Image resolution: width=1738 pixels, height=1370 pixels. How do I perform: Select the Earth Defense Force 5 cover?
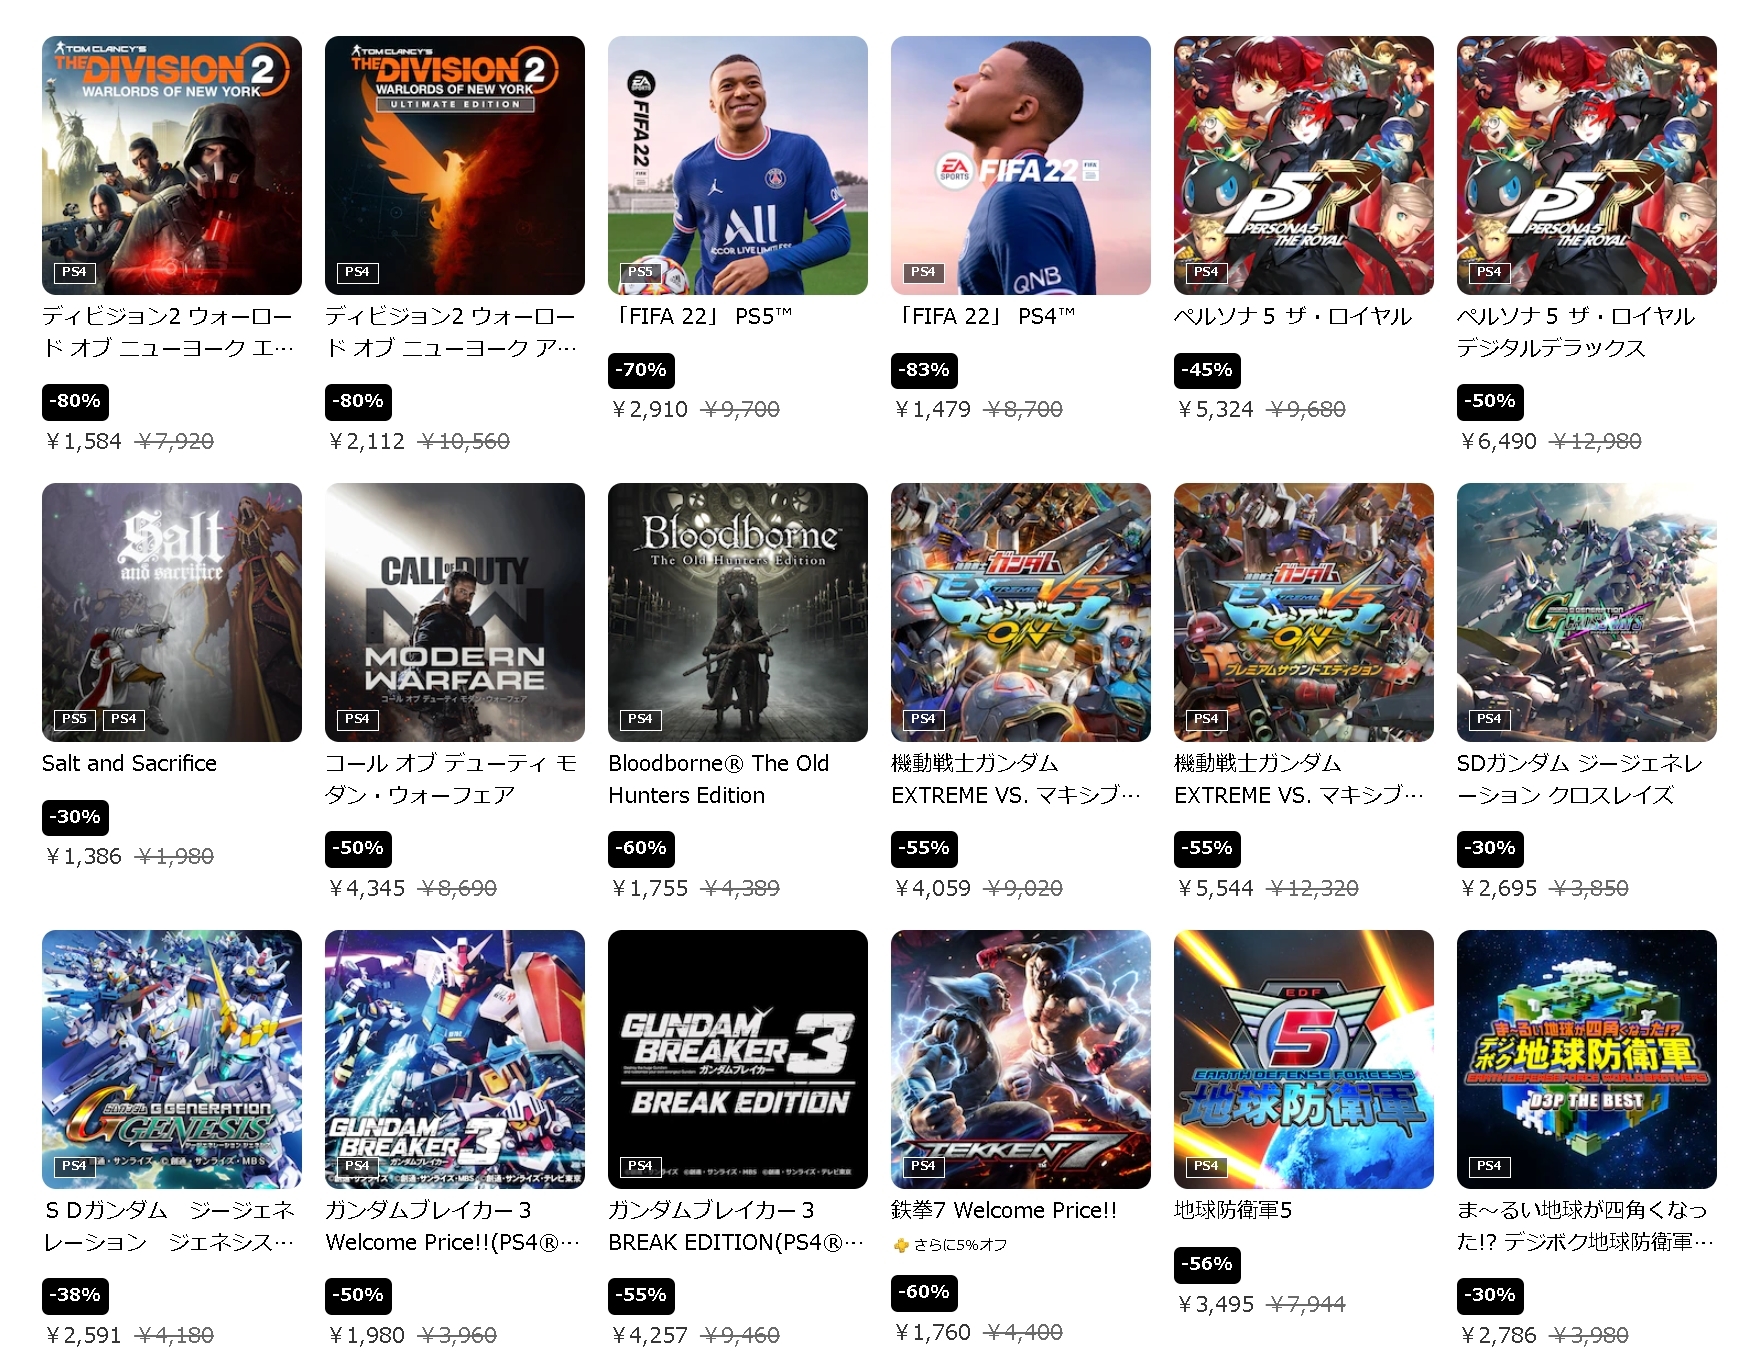click(x=1304, y=1059)
